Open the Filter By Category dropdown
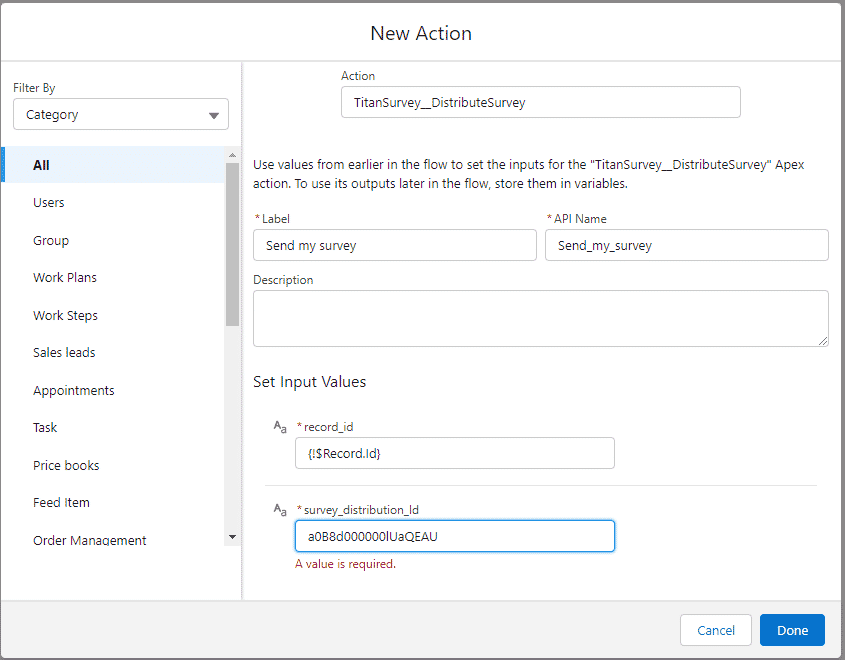 pos(121,115)
